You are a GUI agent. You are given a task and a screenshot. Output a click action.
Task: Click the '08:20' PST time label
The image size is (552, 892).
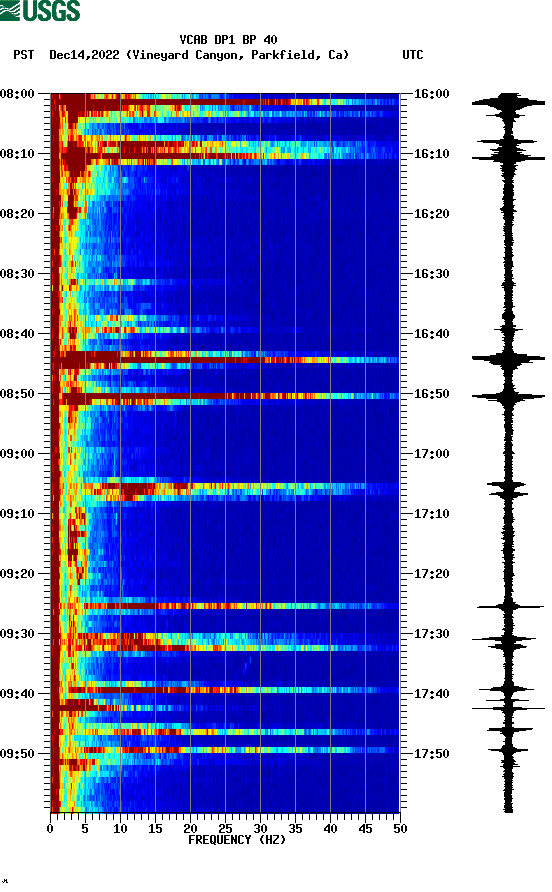coord(17,214)
